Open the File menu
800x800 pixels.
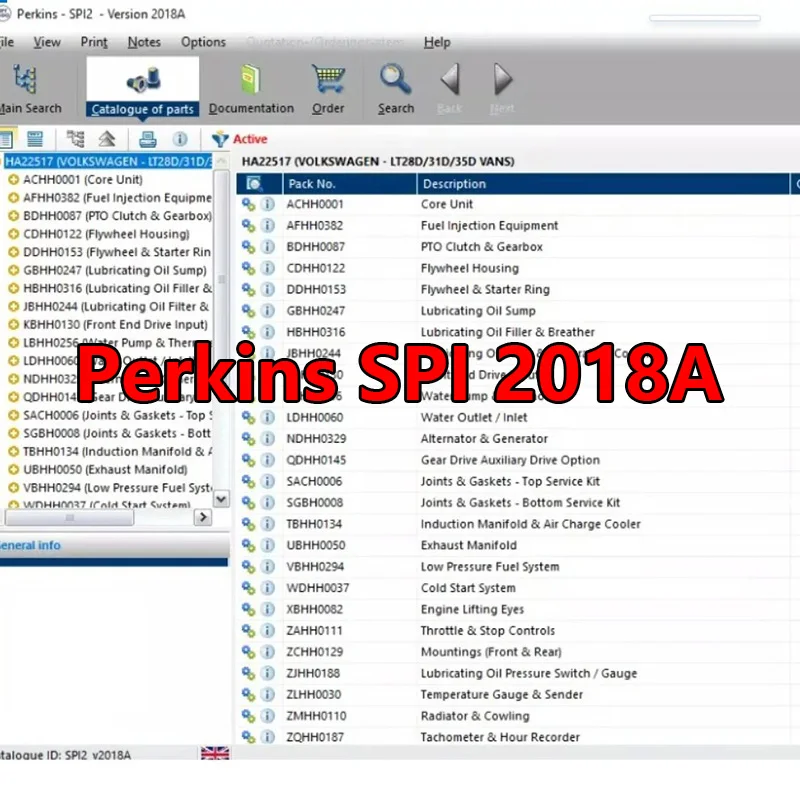point(7,42)
